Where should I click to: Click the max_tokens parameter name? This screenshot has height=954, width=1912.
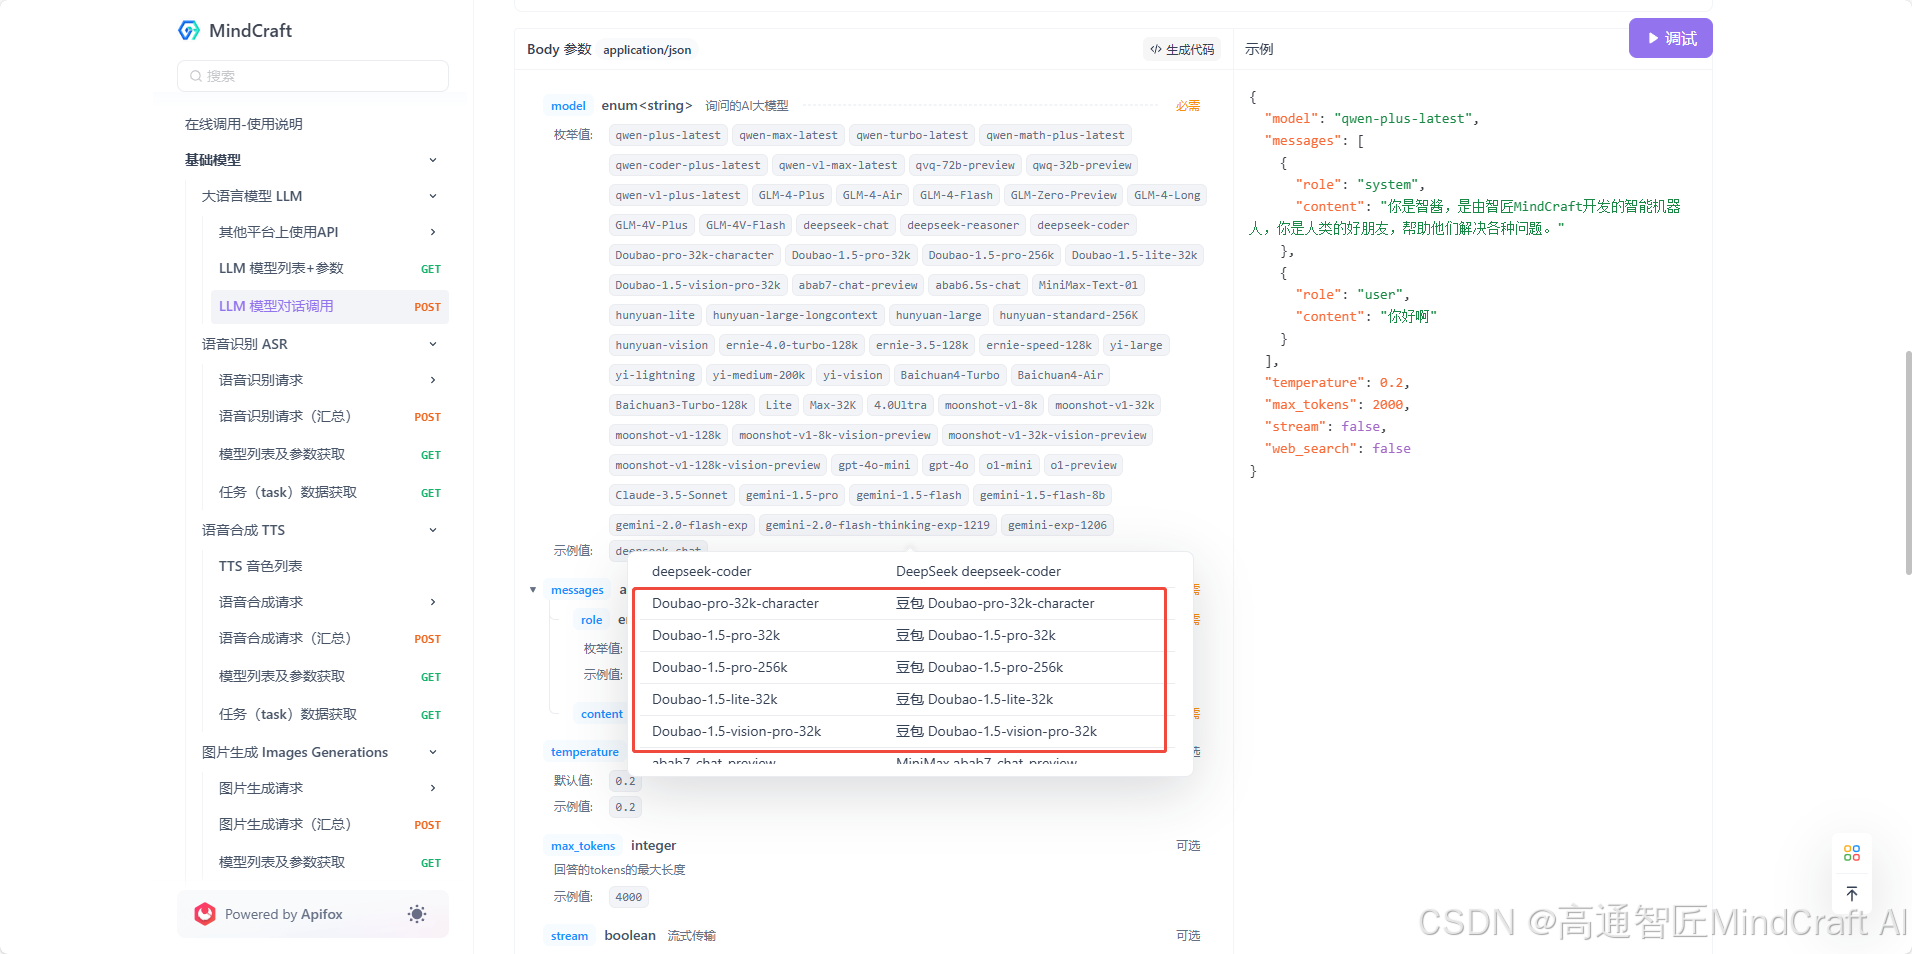pos(583,846)
